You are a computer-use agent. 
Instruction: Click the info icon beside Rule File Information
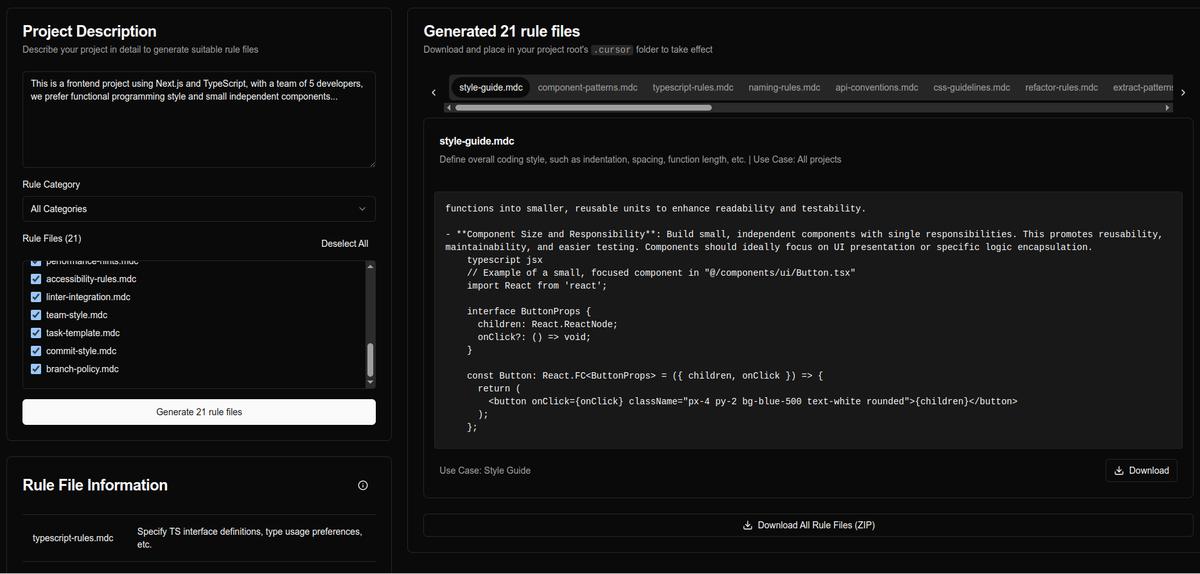(363, 485)
